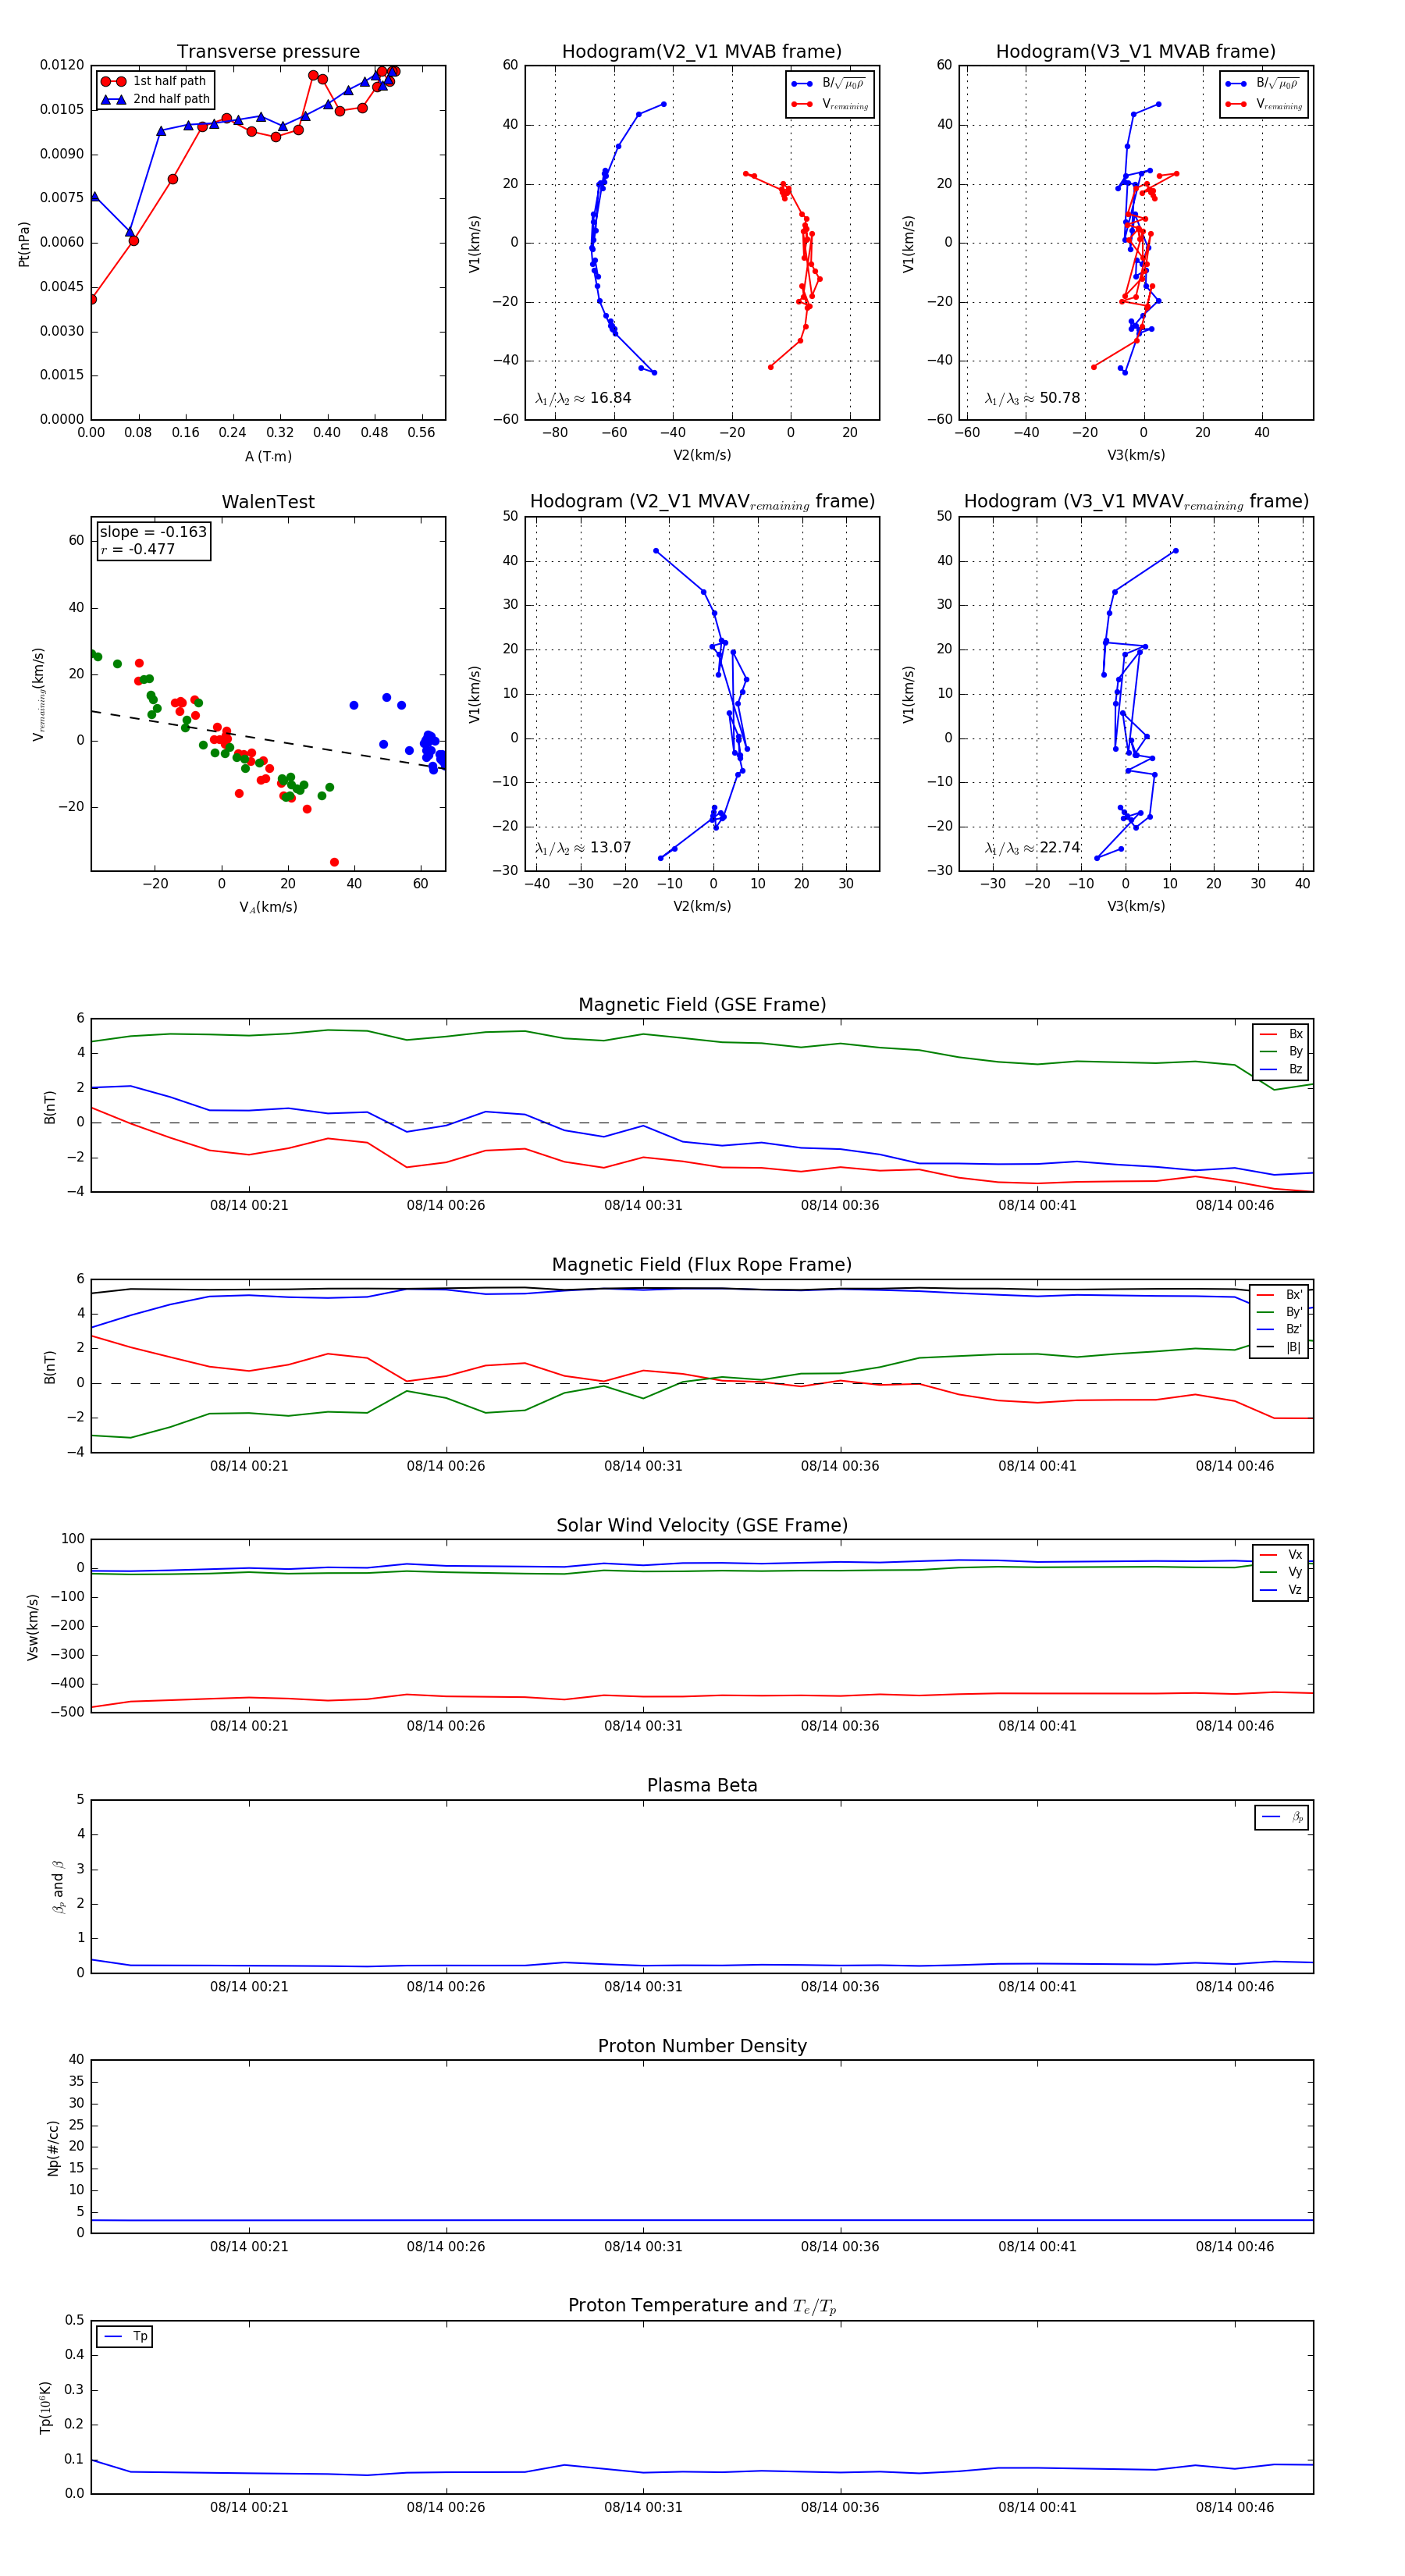Click the red Vx line in solar wind plot
The height and width of the screenshot is (2576, 1405).
(702, 1695)
